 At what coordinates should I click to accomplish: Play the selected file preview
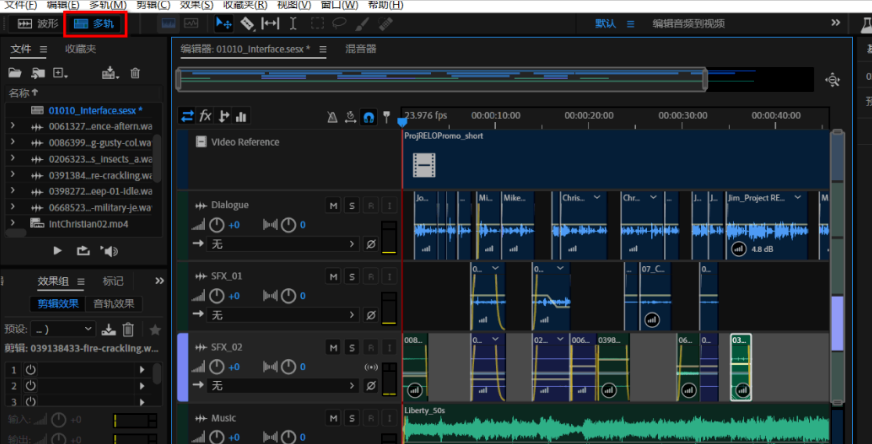57,251
